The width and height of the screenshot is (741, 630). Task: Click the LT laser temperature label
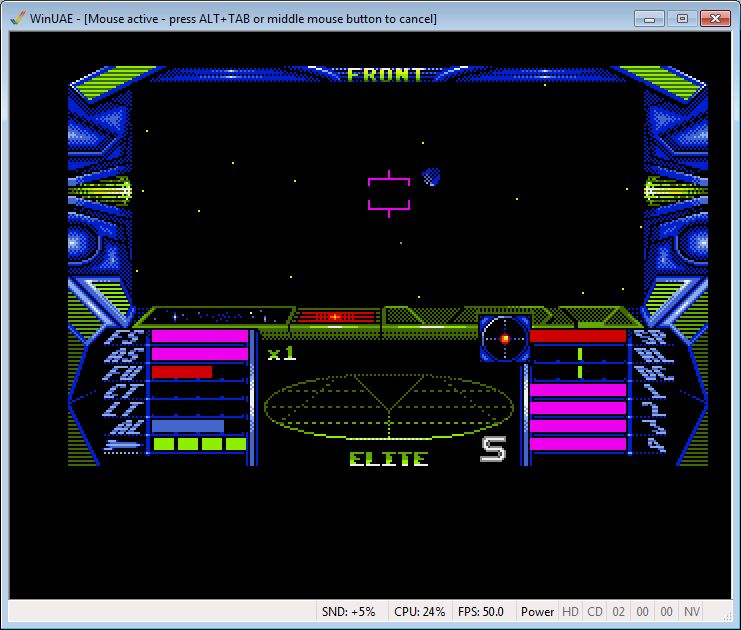pos(124,409)
